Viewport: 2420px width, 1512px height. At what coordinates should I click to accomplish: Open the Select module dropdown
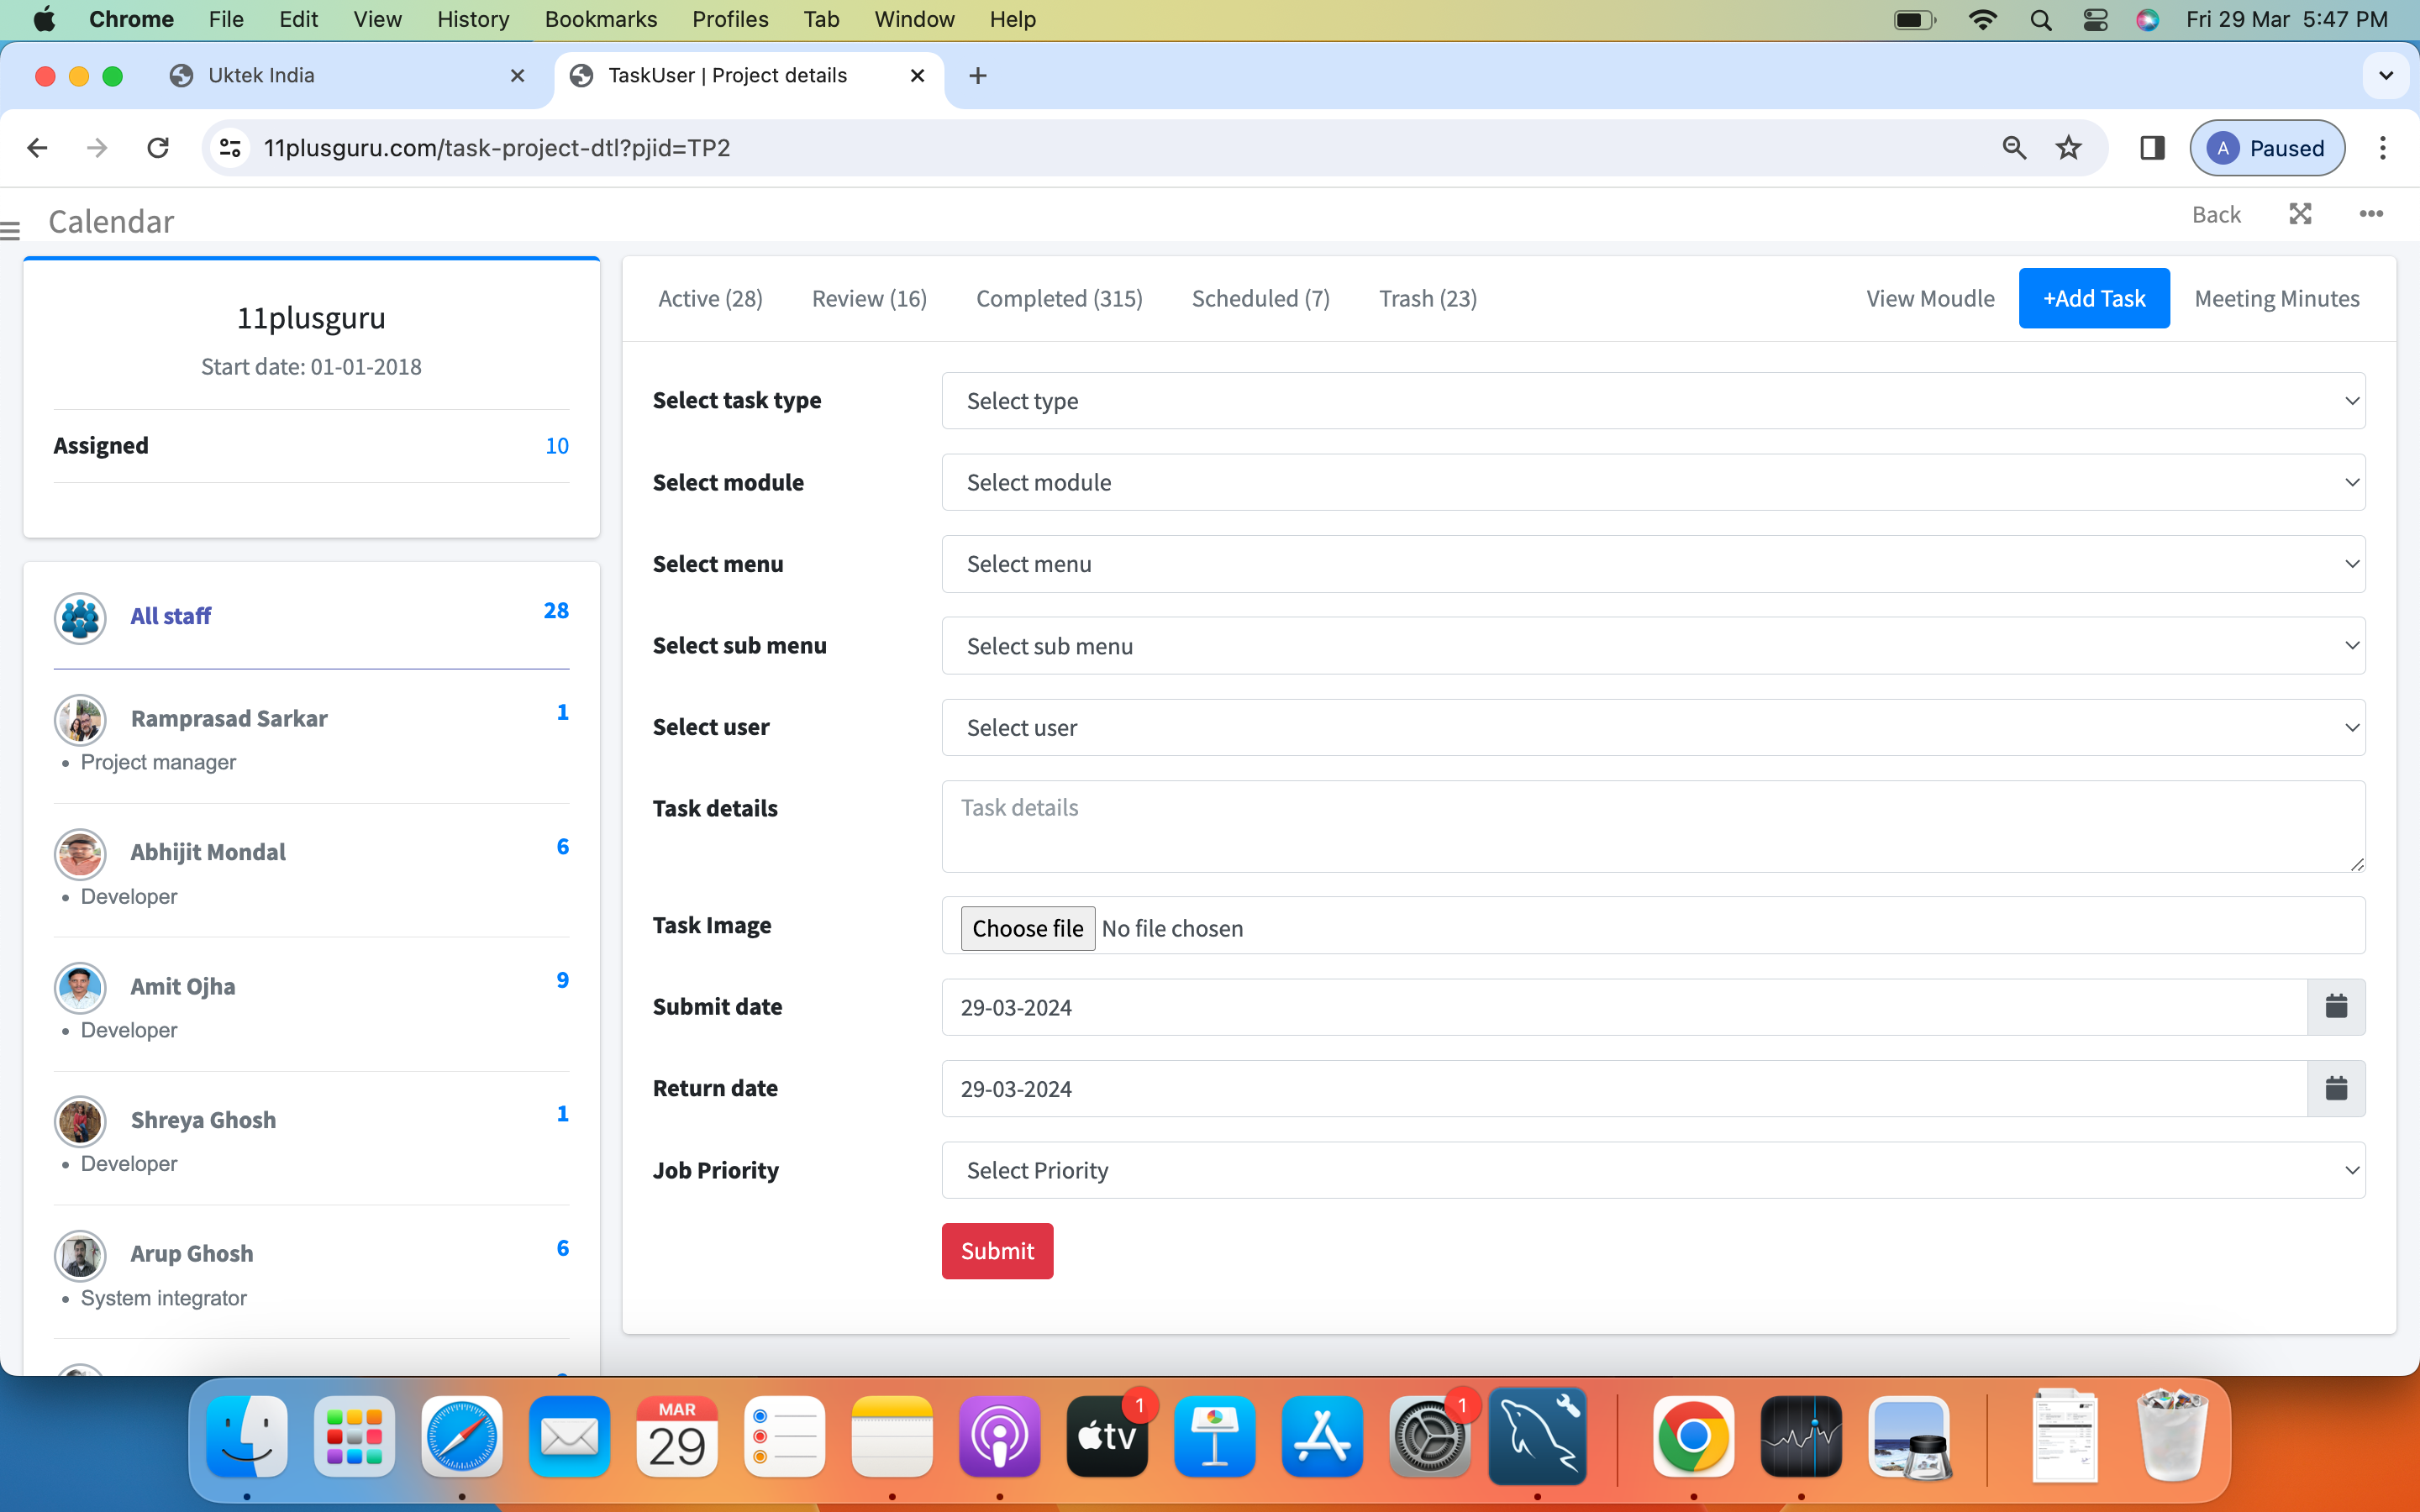click(x=1652, y=482)
